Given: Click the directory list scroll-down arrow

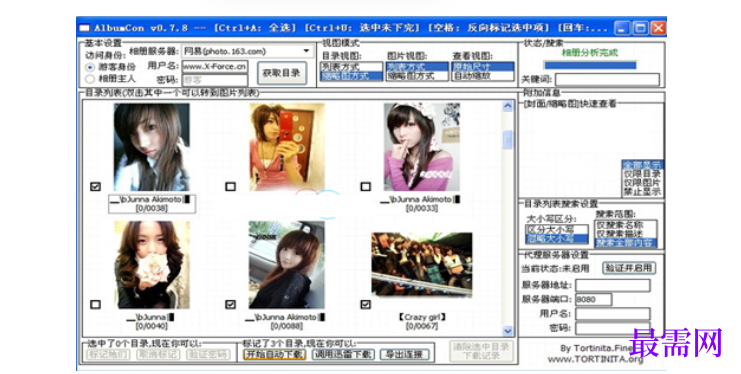Looking at the screenshot, I should [508, 331].
